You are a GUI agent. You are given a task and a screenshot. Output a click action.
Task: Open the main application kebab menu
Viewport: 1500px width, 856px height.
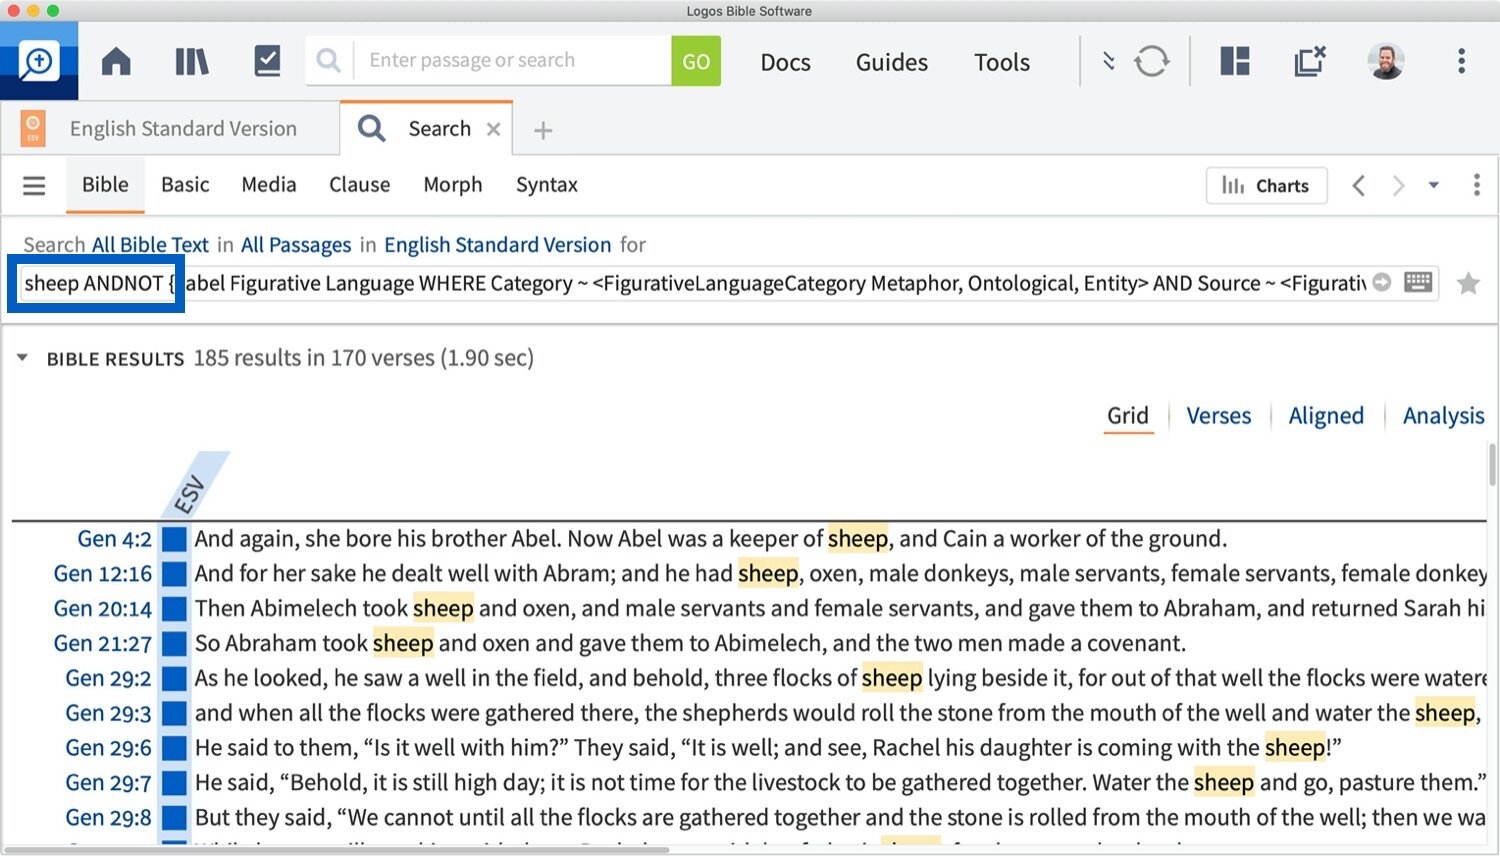[x=1461, y=61]
